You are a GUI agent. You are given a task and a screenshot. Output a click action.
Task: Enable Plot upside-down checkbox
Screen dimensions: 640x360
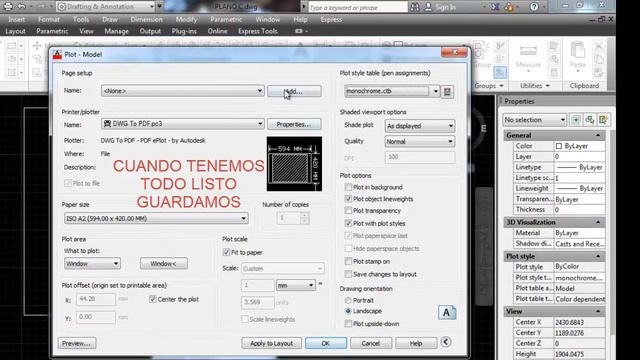(348, 324)
